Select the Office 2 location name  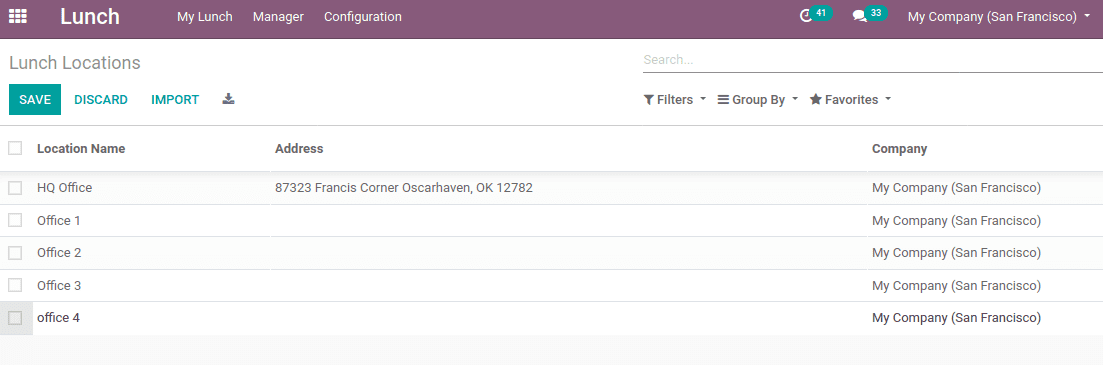[x=59, y=252]
